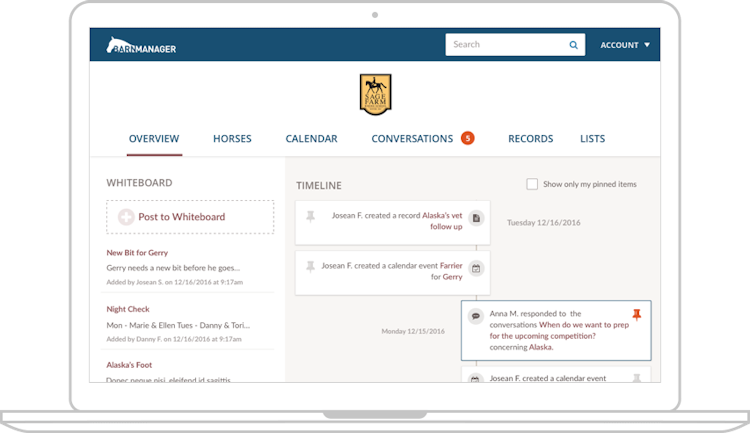This screenshot has width=750, height=433.
Task: Follow the Alaska's vet follow up record link
Action: (x=442, y=221)
